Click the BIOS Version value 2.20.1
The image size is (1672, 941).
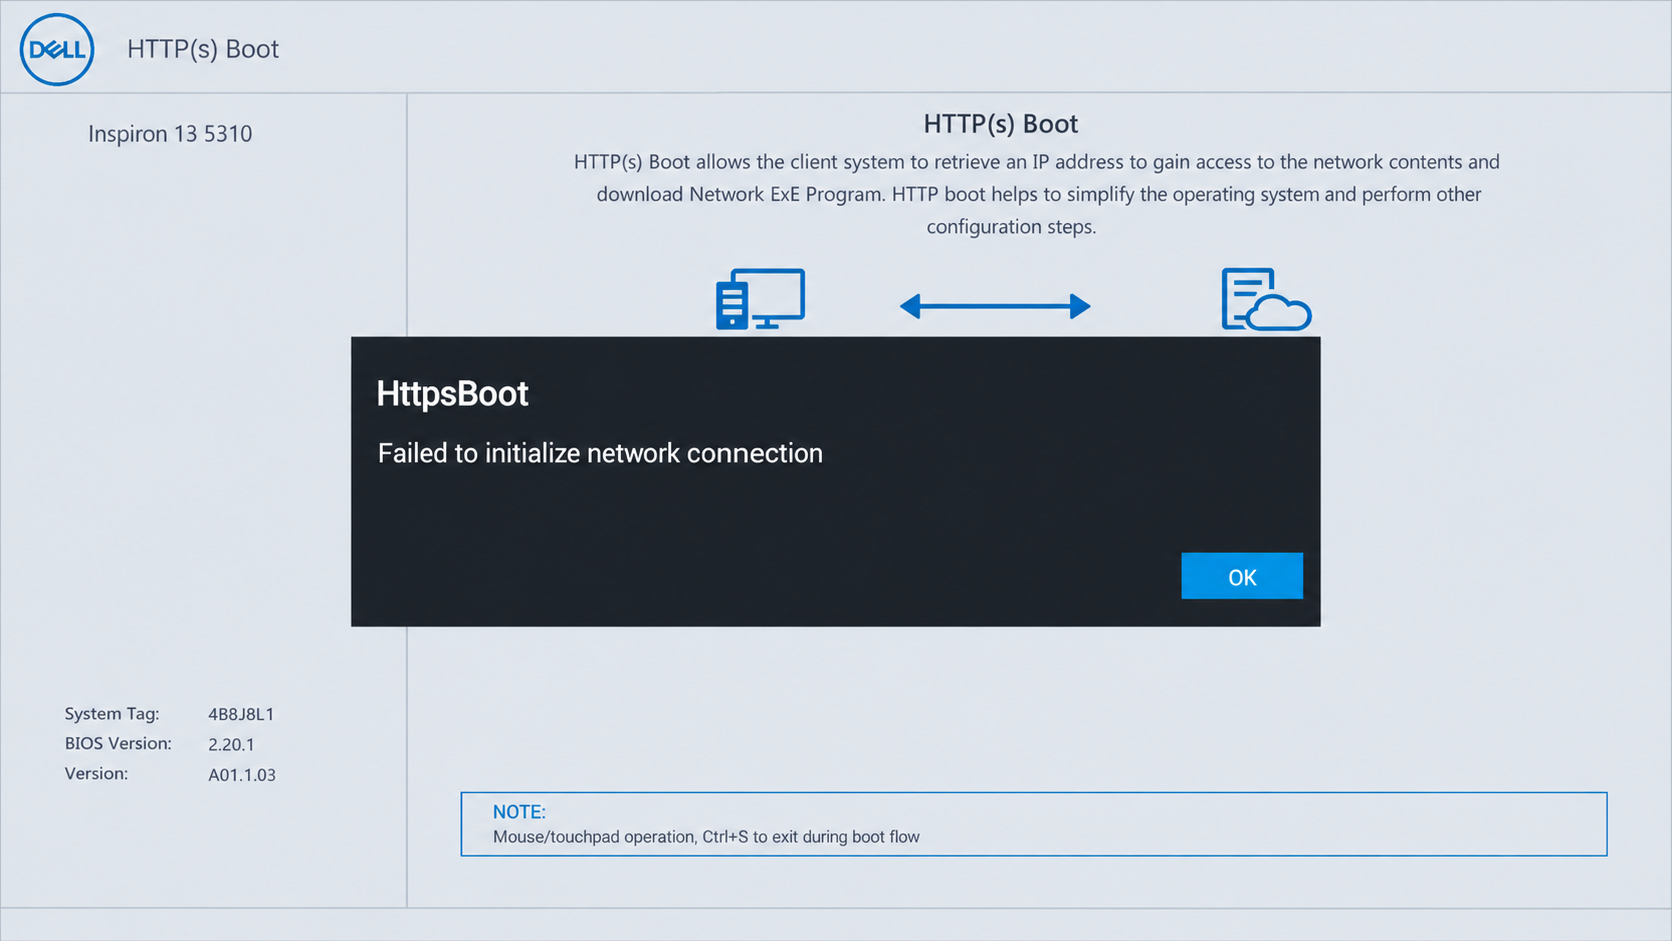click(x=231, y=744)
